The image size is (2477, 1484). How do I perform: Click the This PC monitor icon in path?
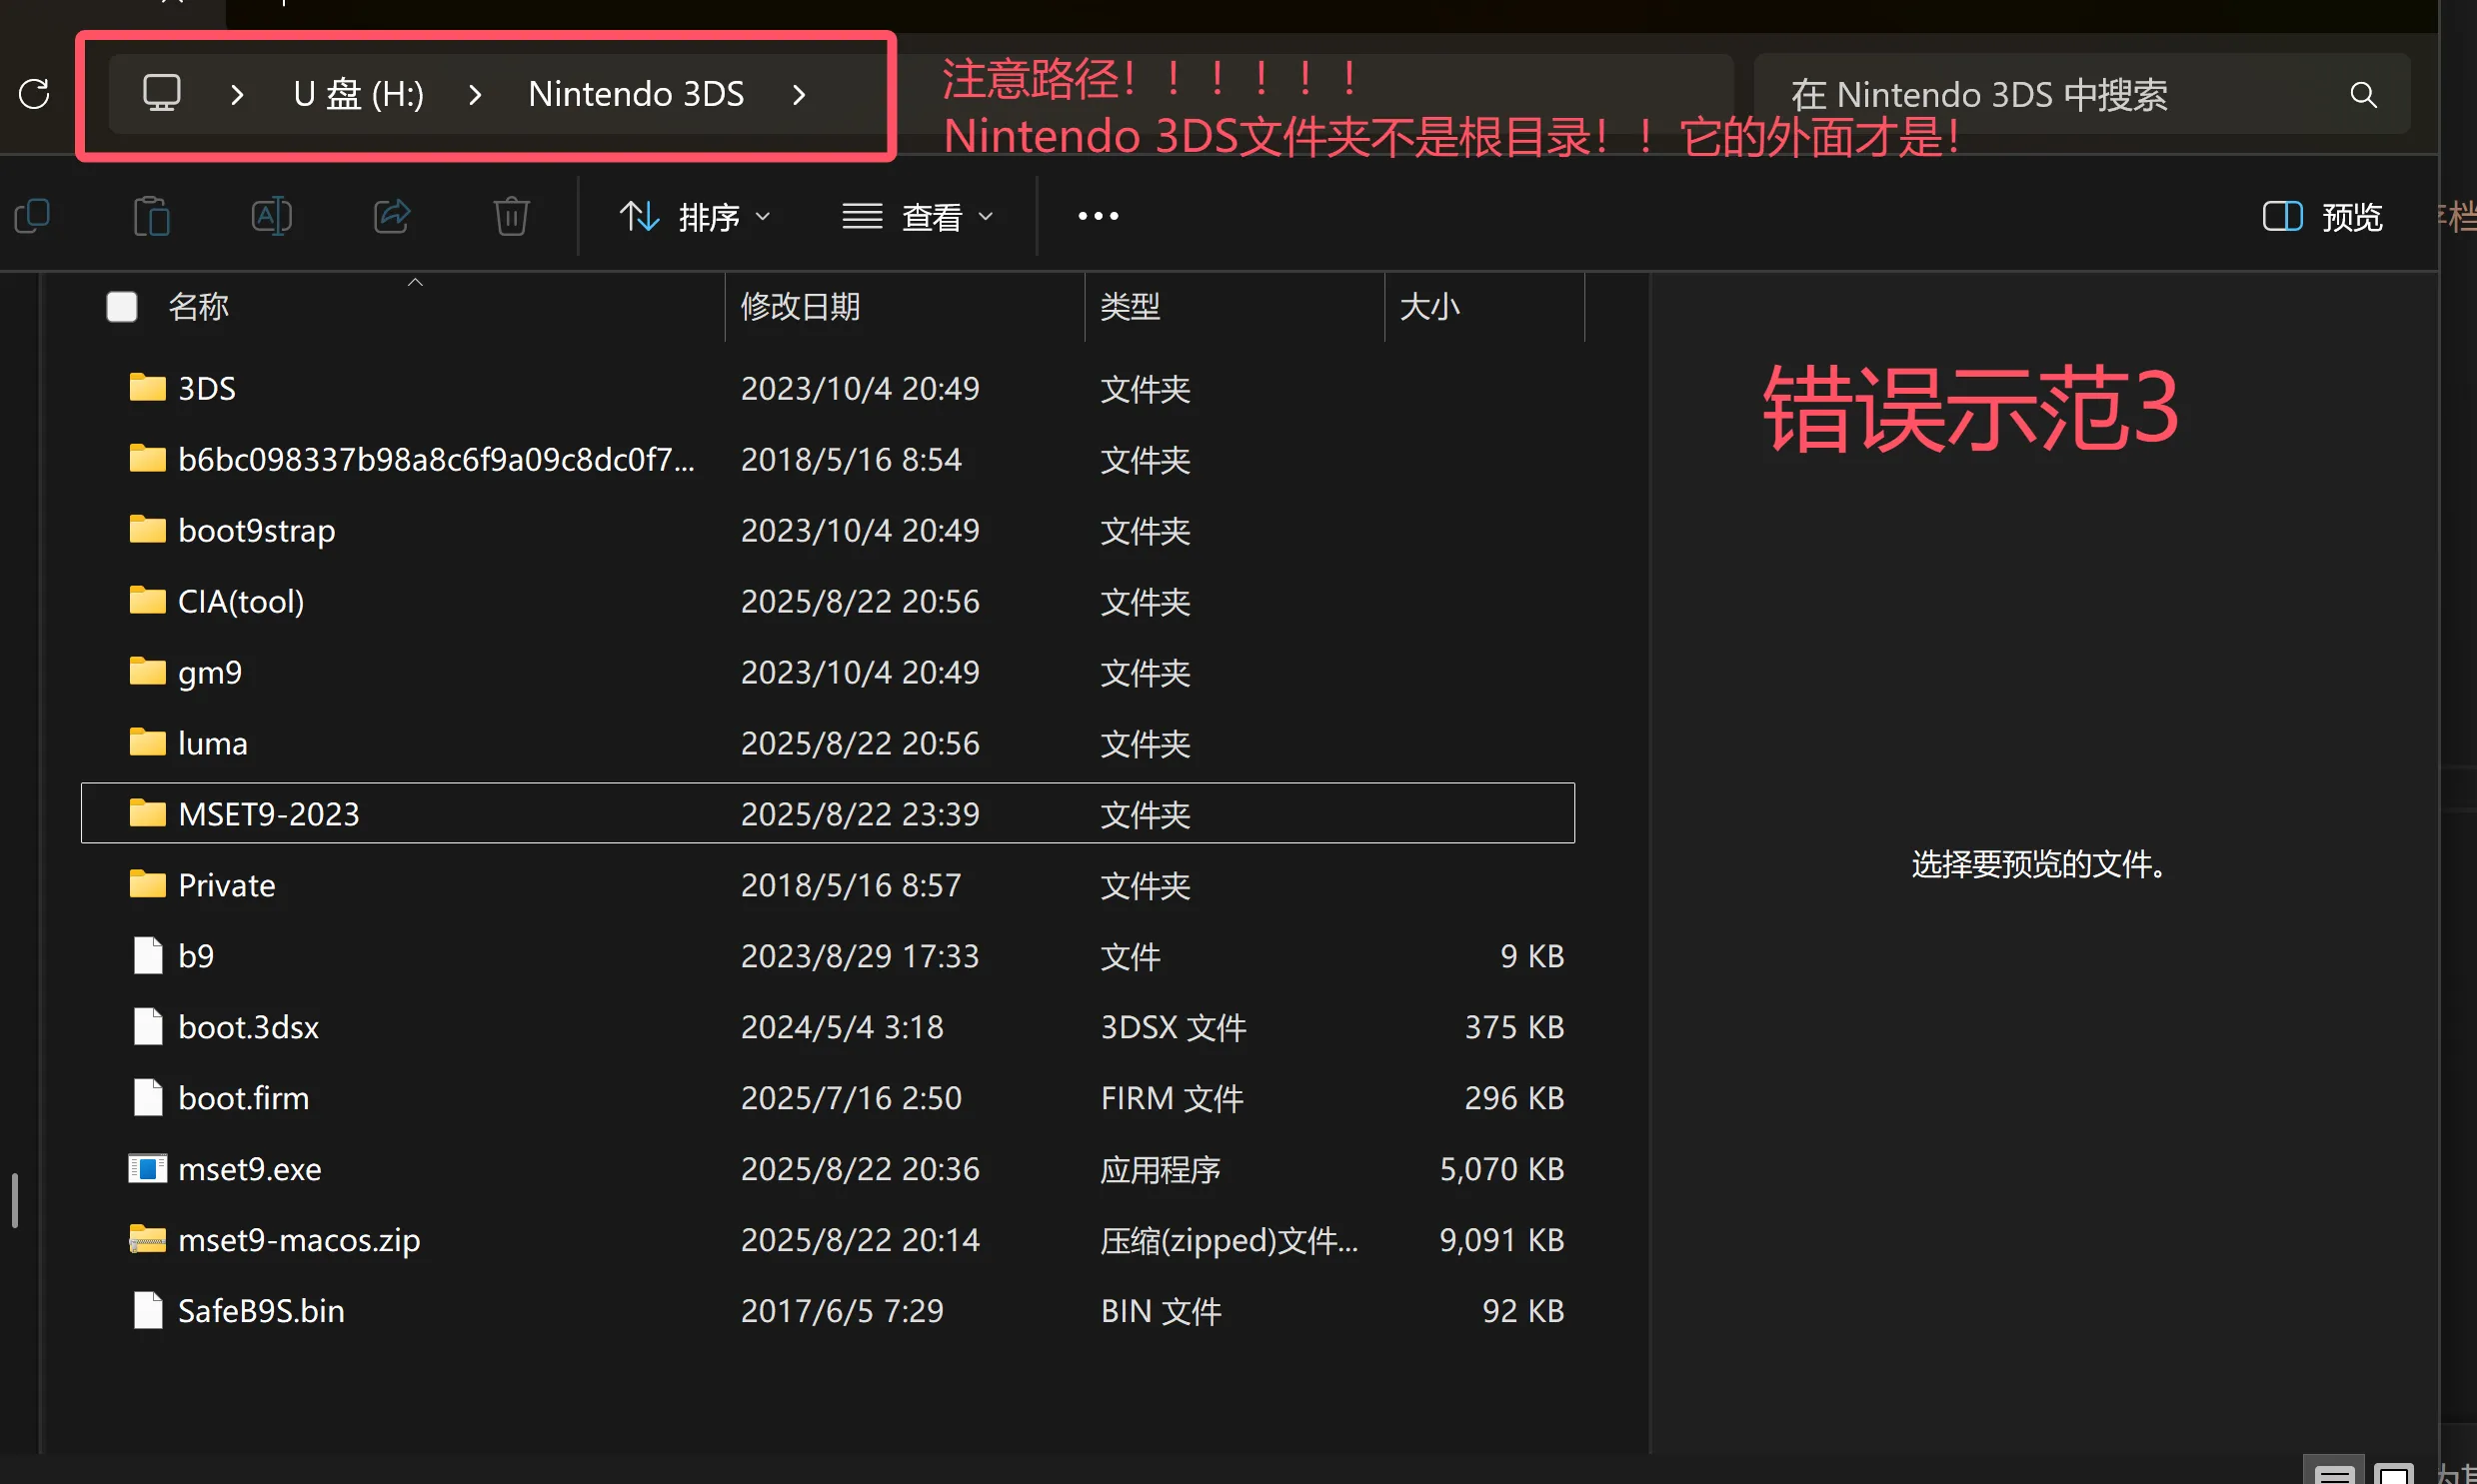[x=161, y=93]
